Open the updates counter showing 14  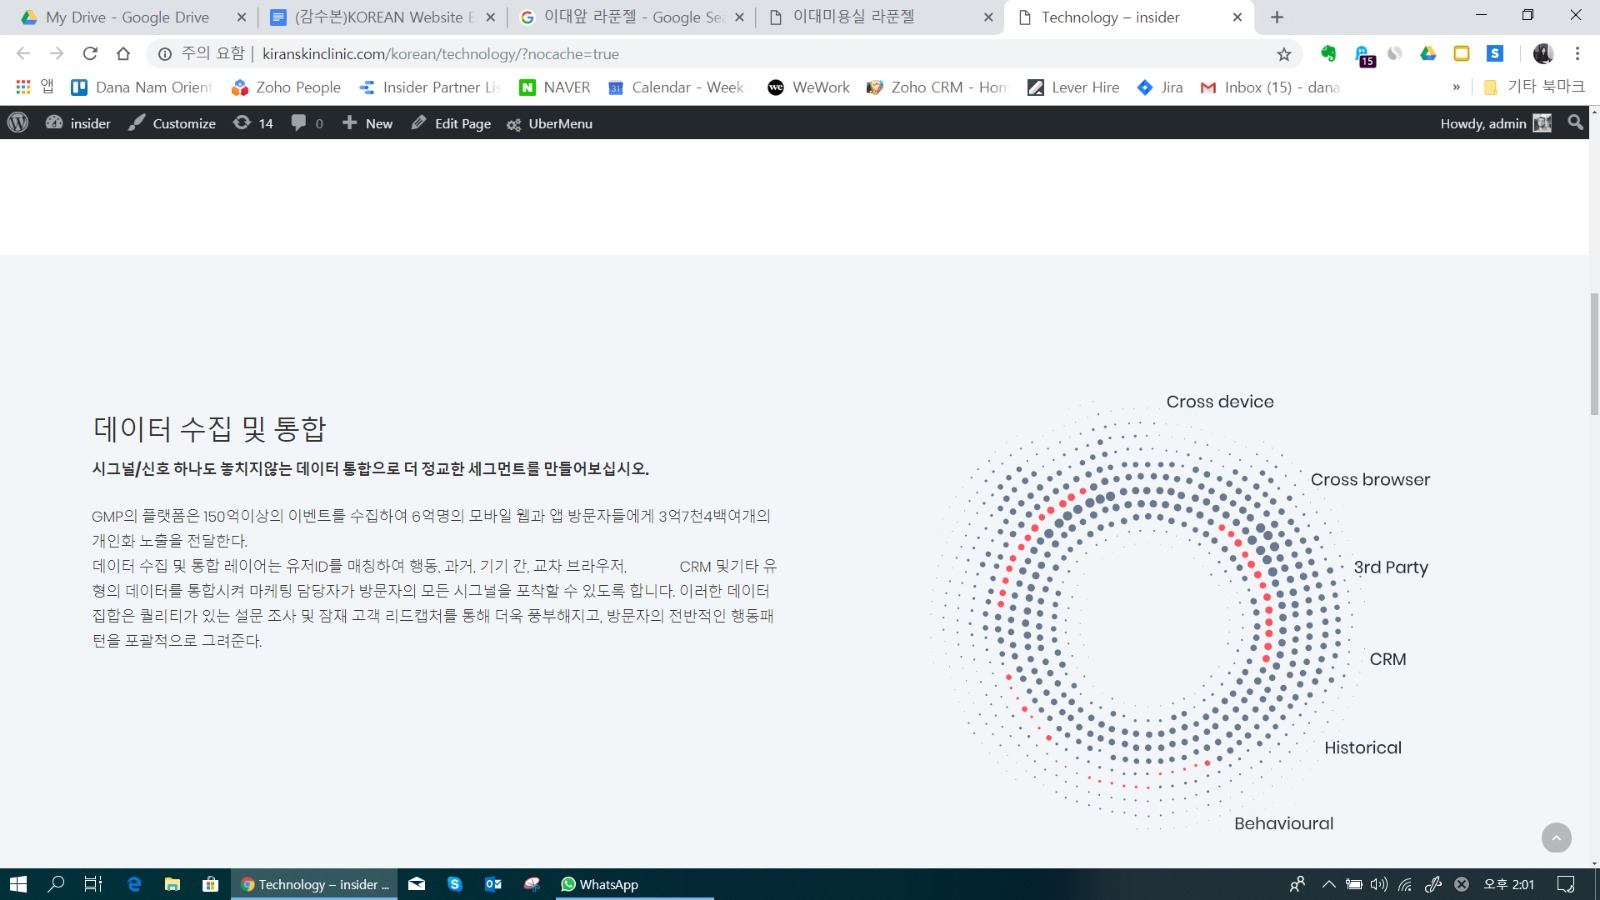click(253, 123)
